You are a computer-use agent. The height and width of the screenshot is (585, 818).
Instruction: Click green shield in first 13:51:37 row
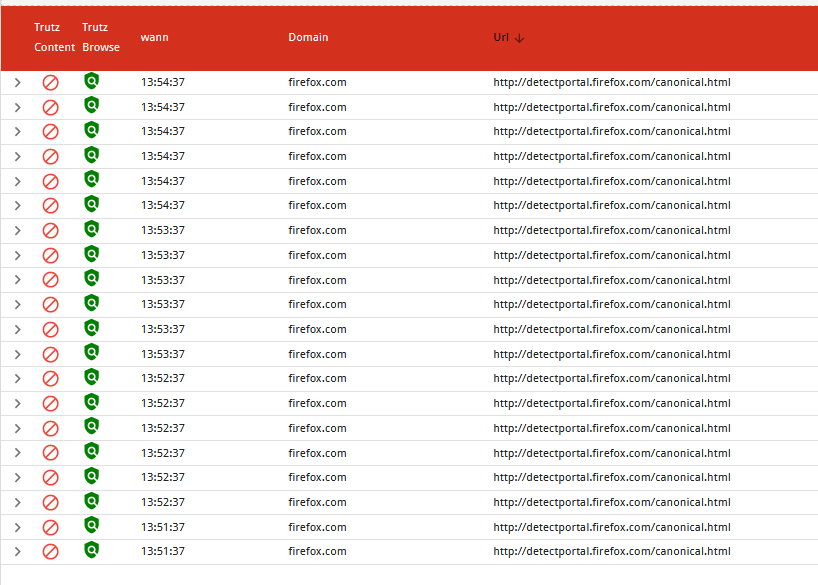(92, 526)
